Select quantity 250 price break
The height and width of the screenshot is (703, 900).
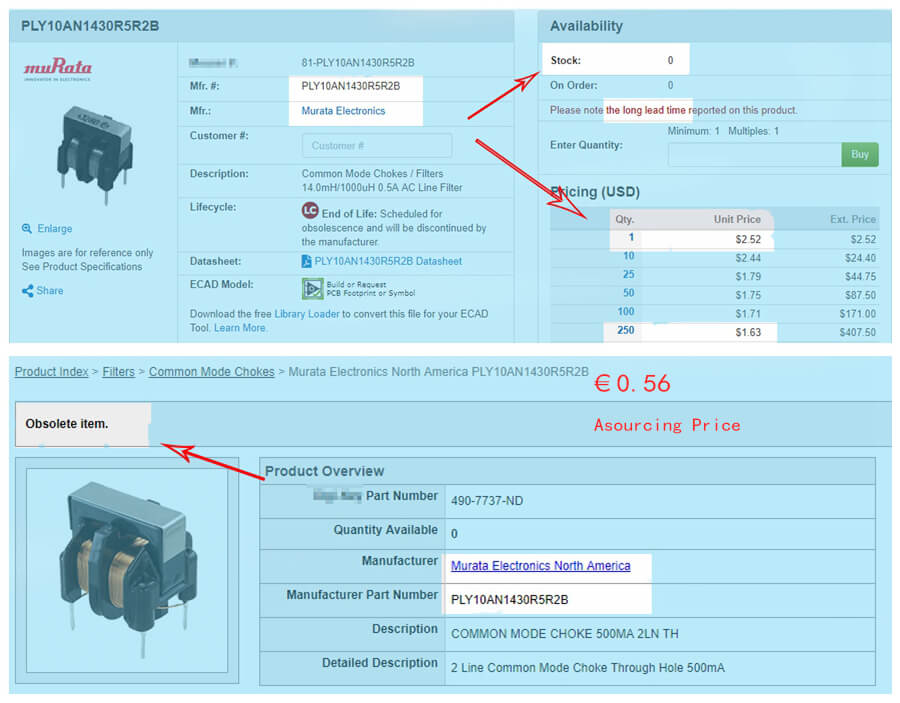[x=626, y=331]
